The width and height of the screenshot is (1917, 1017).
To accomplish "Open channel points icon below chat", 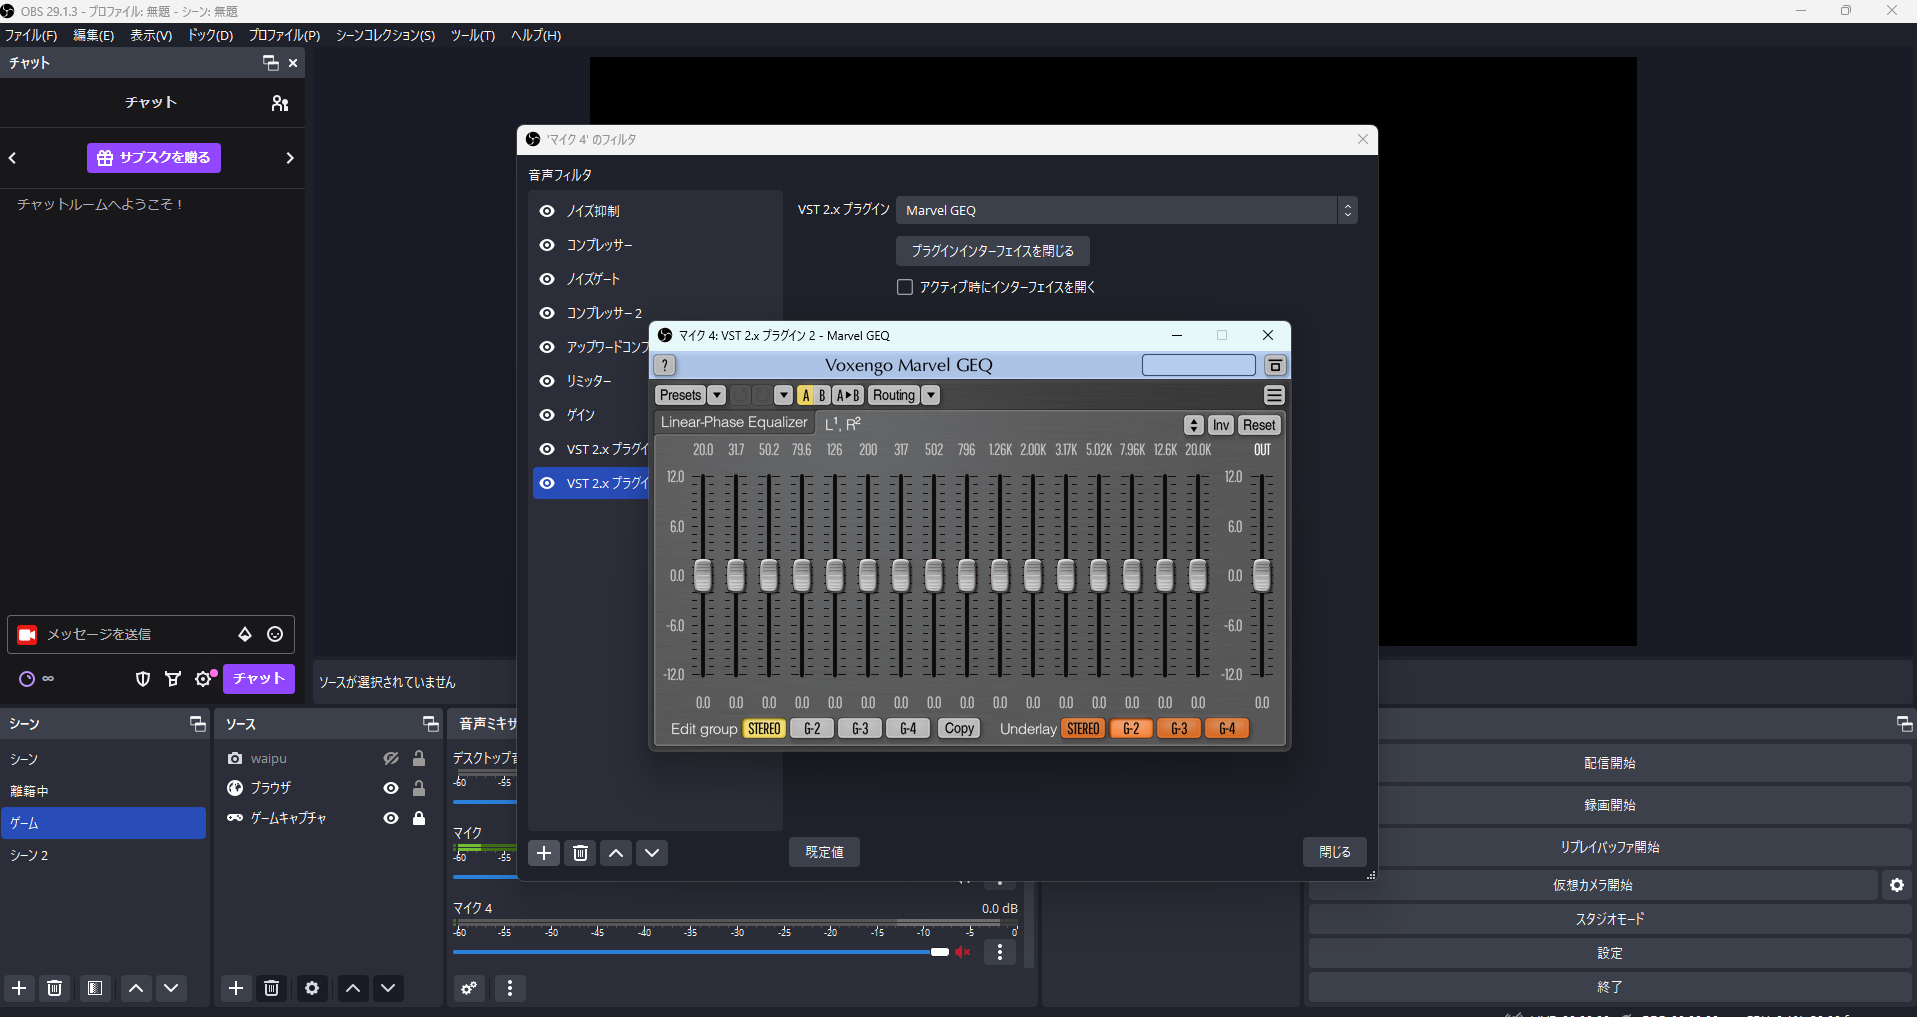I will [x=27, y=679].
